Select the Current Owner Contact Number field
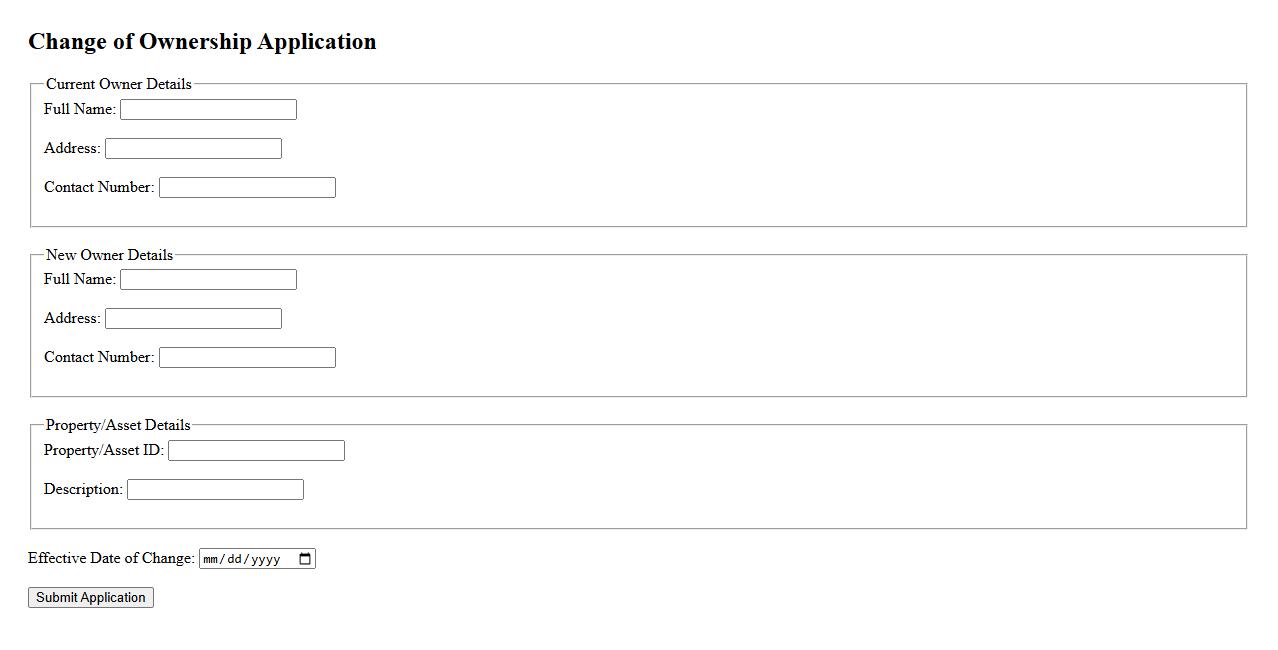The height and width of the screenshot is (650, 1278). (x=247, y=188)
